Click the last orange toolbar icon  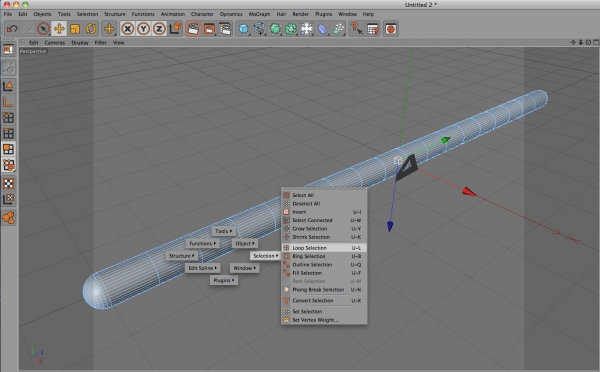click(391, 29)
